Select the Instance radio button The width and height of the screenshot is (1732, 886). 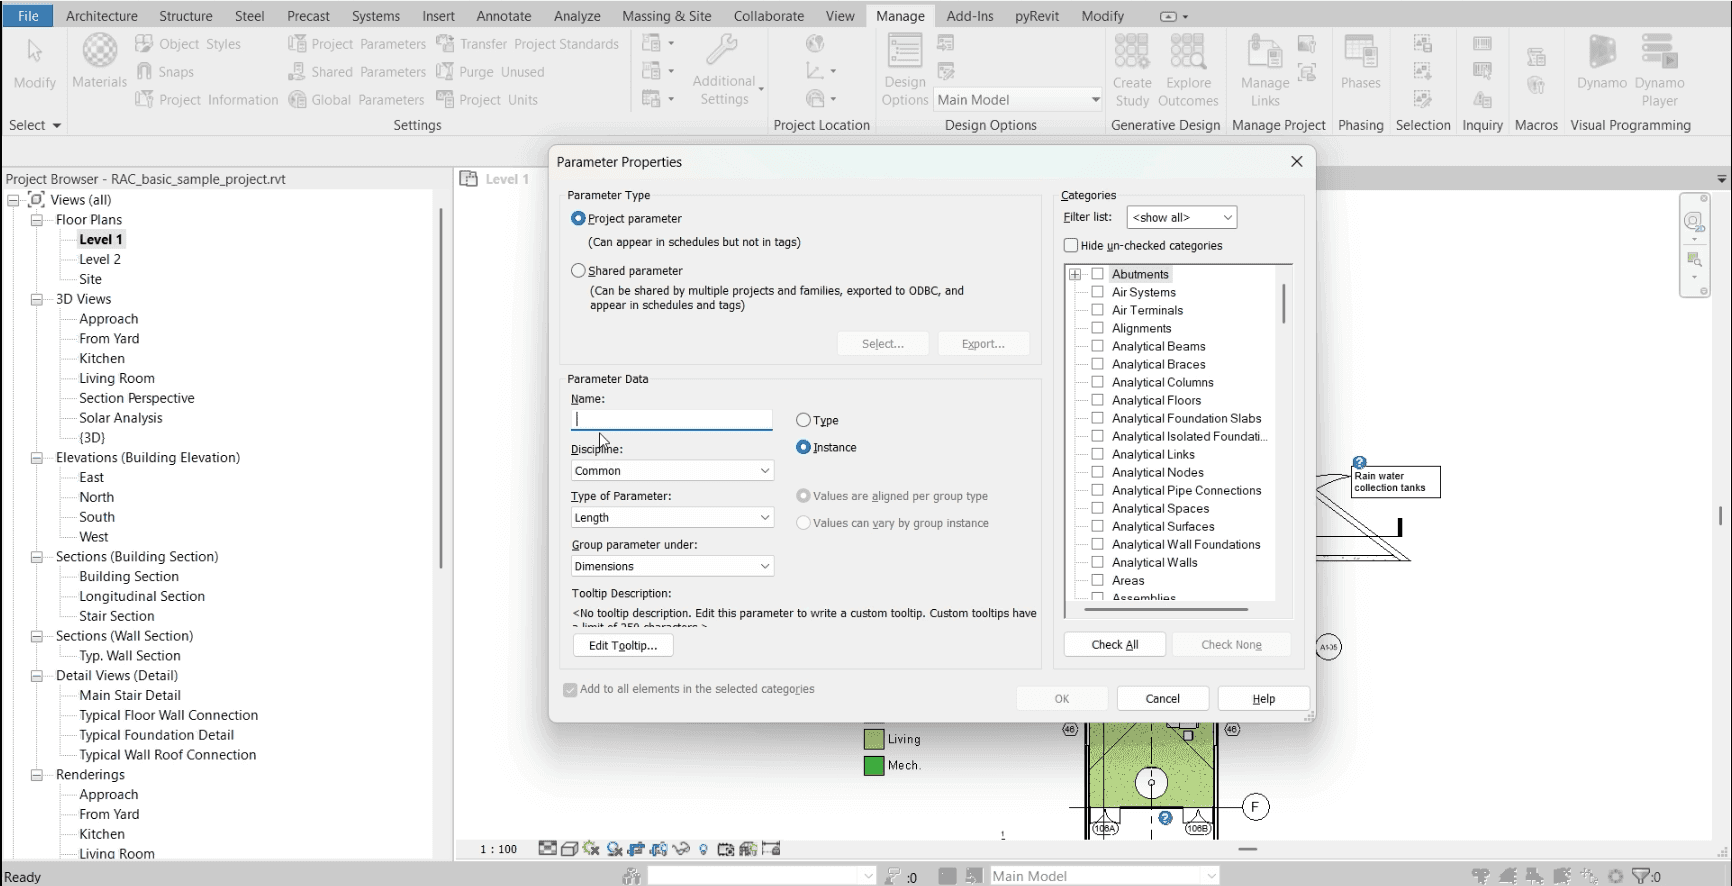pos(803,447)
